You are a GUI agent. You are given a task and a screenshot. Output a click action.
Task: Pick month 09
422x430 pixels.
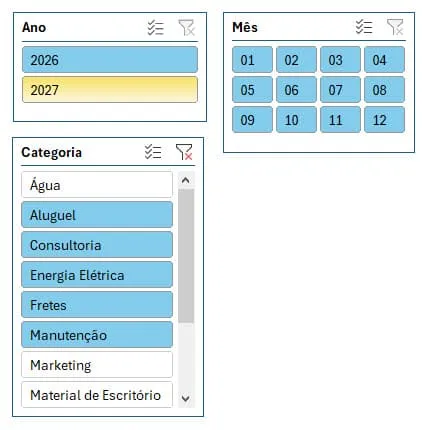coord(252,120)
